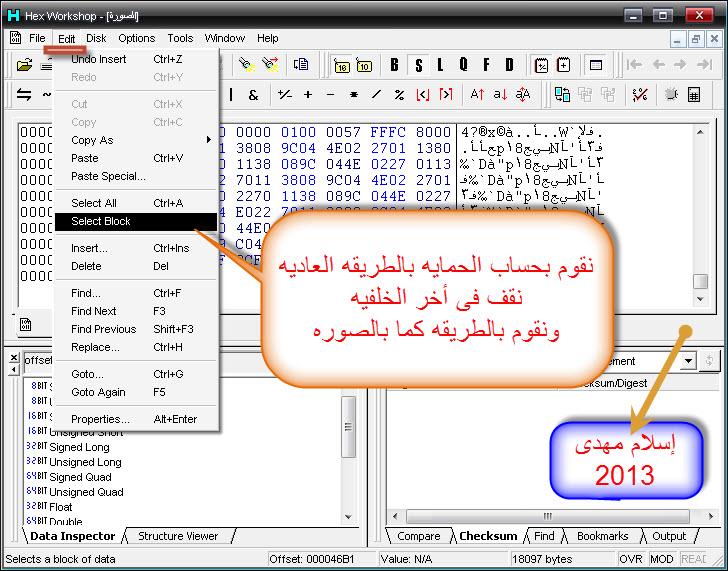Click the modulus (%) operation icon
The width and height of the screenshot is (728, 571).
(x=399, y=95)
